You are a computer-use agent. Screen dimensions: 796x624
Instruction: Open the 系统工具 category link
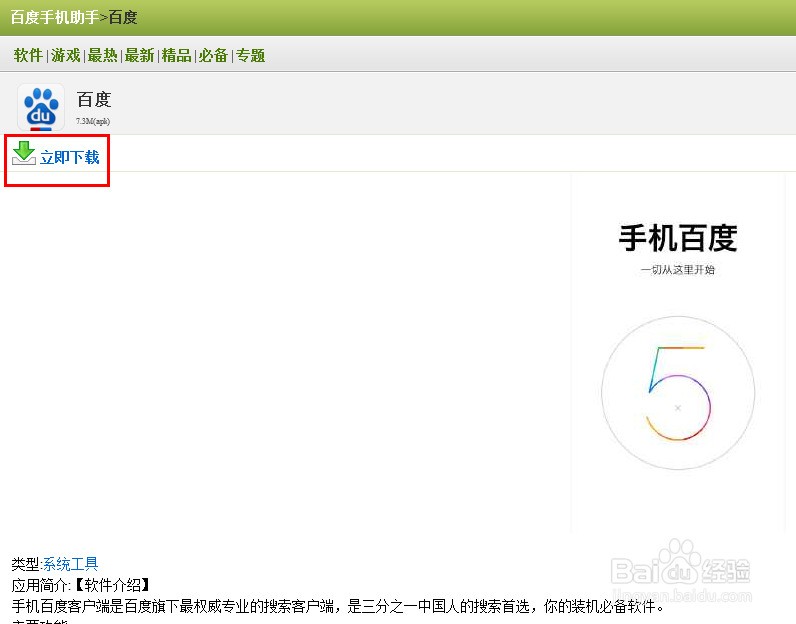pos(71,564)
